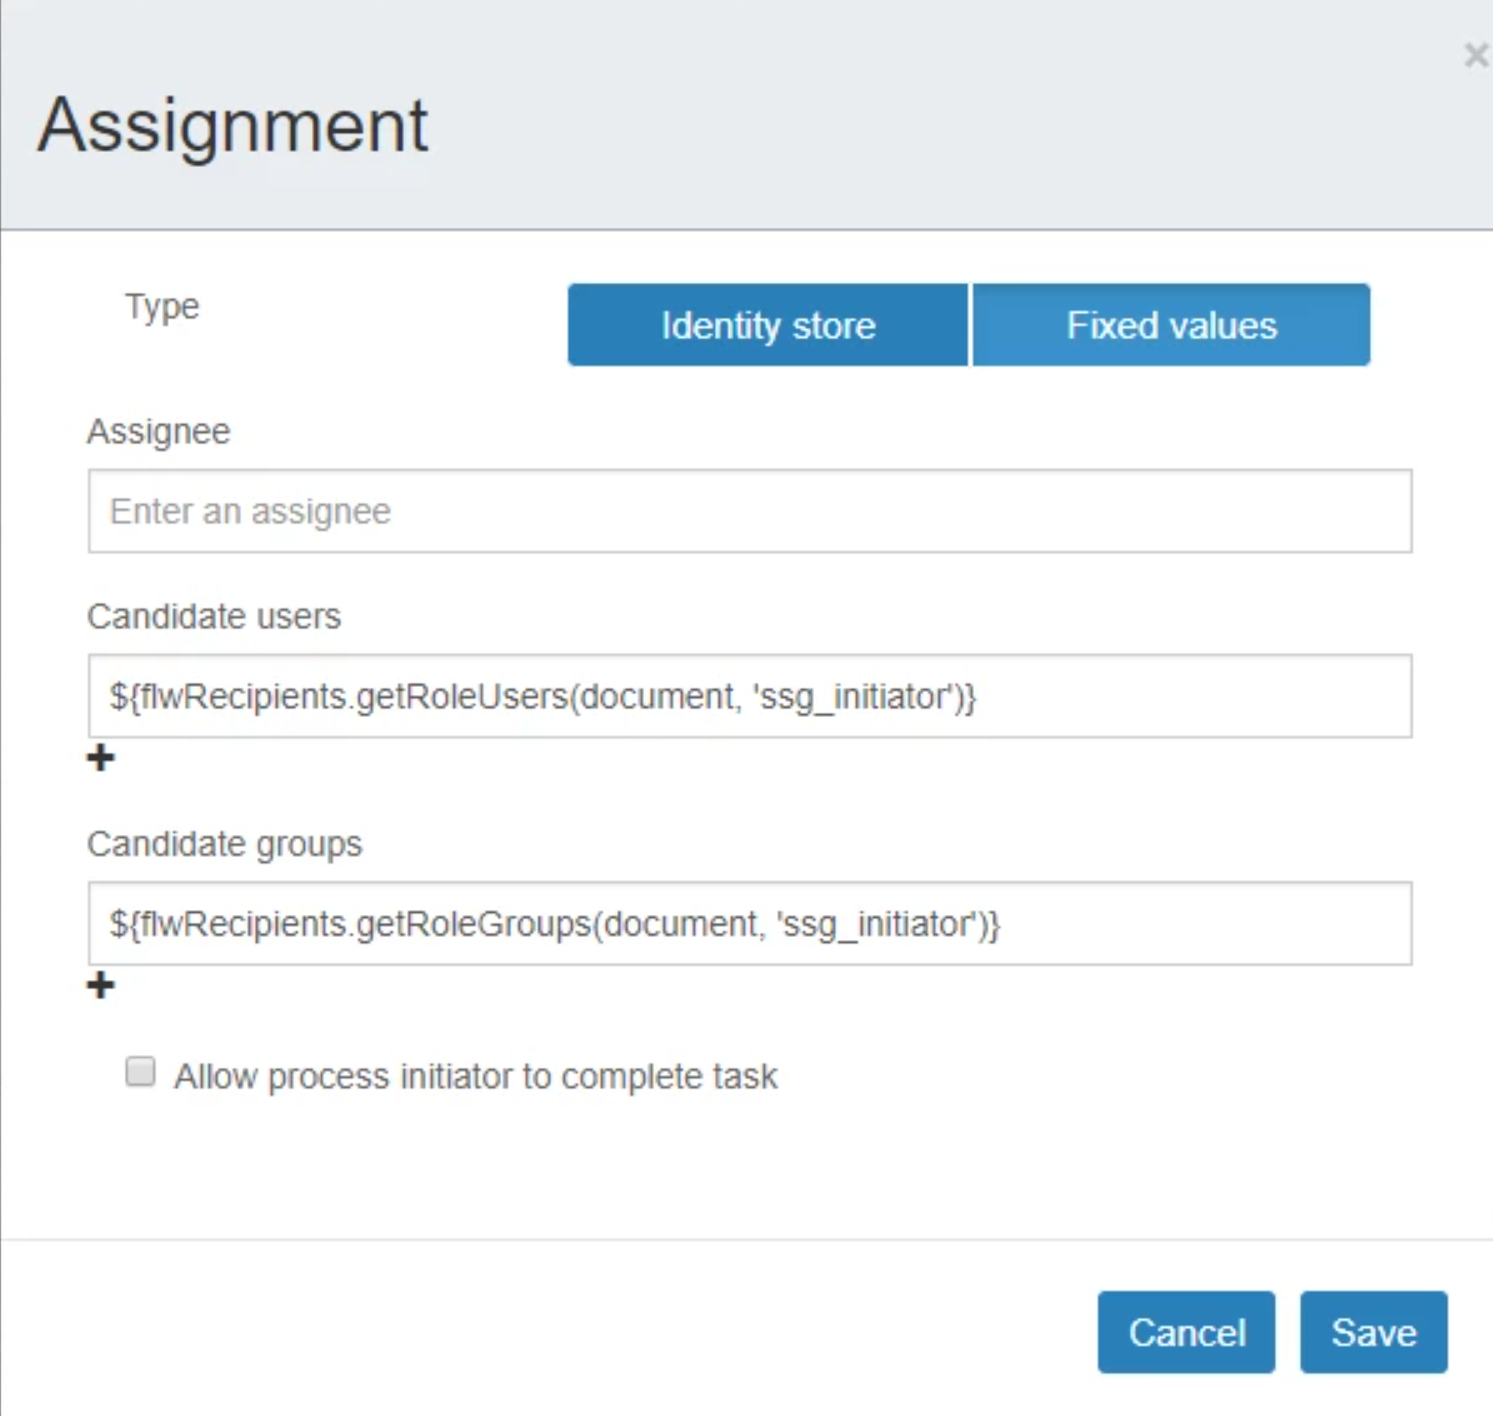Switch to the Fixed values type
Viewport: 1493px width, 1416px height.
1171,325
